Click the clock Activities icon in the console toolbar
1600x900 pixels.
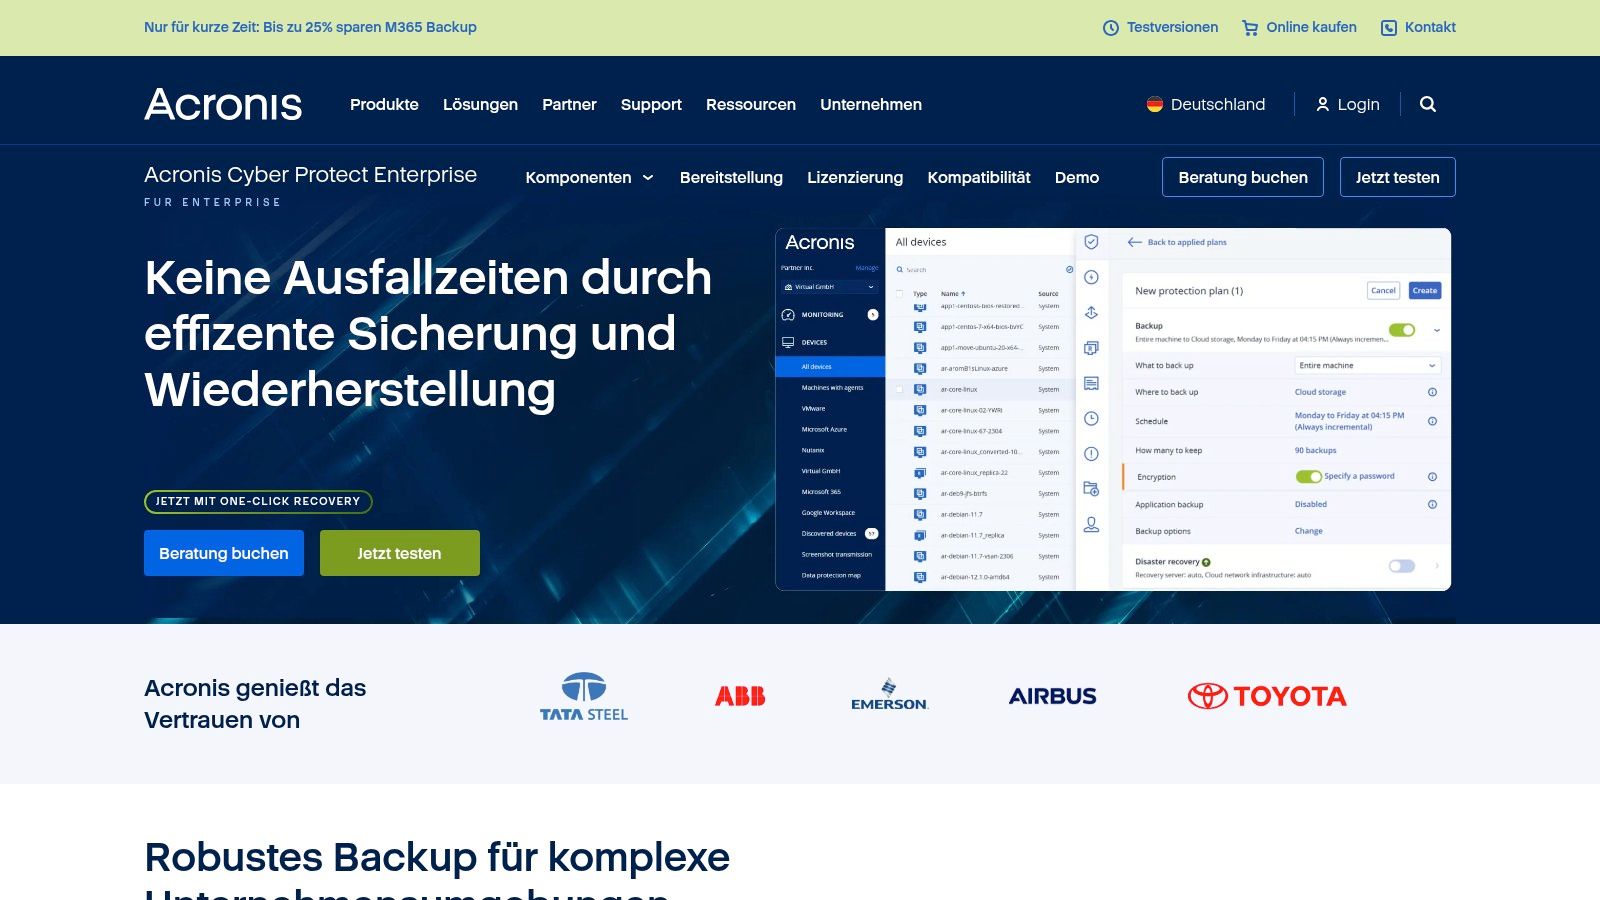pyautogui.click(x=1091, y=418)
